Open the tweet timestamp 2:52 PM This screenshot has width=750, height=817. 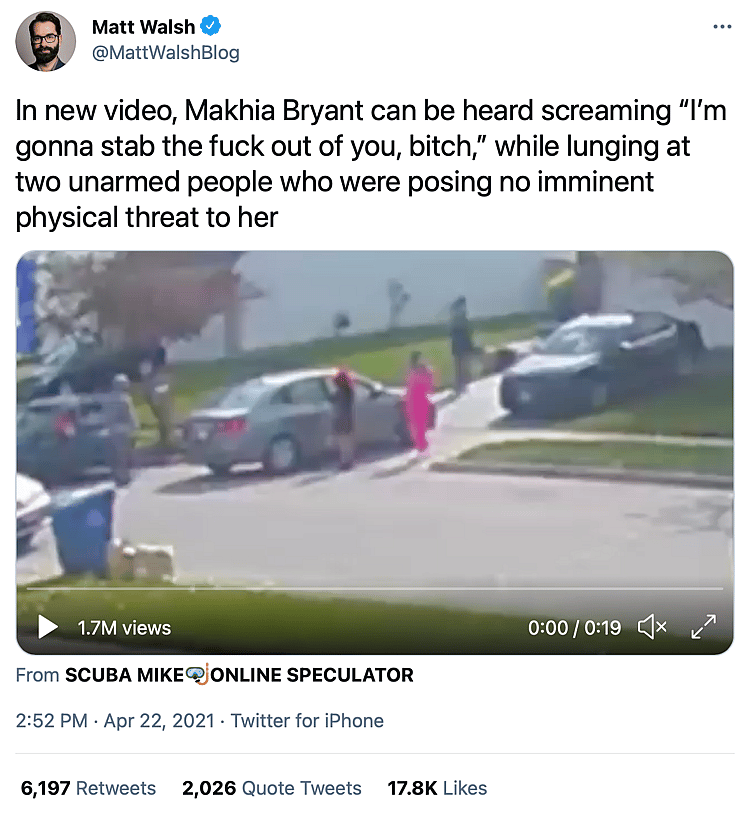52,721
